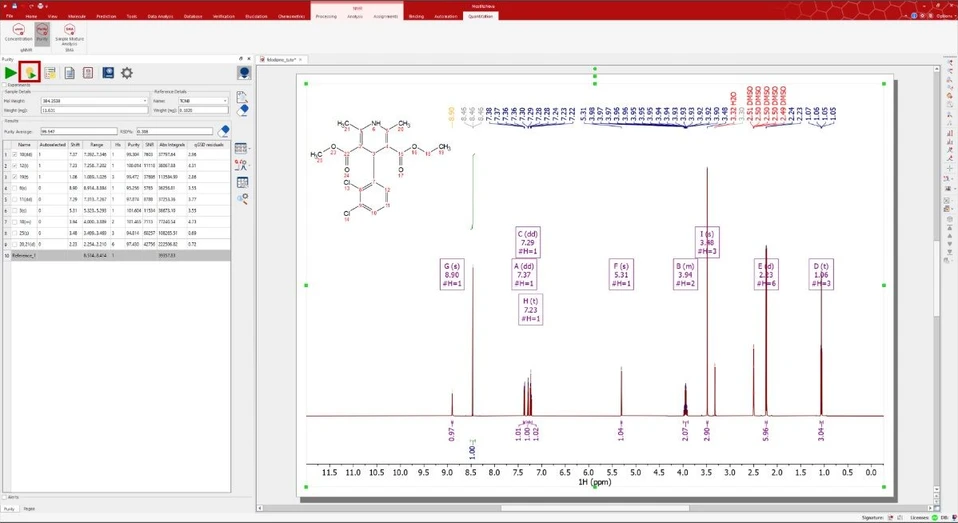Click the table columns setup icon
The width and height of the screenshot is (958, 523).
click(241, 148)
